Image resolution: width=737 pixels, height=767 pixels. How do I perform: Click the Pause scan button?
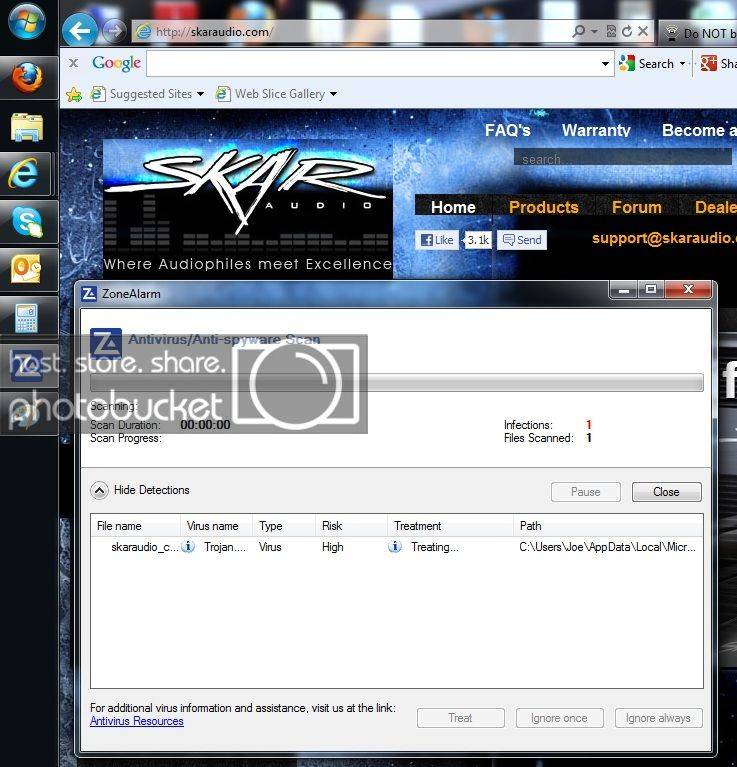click(585, 492)
